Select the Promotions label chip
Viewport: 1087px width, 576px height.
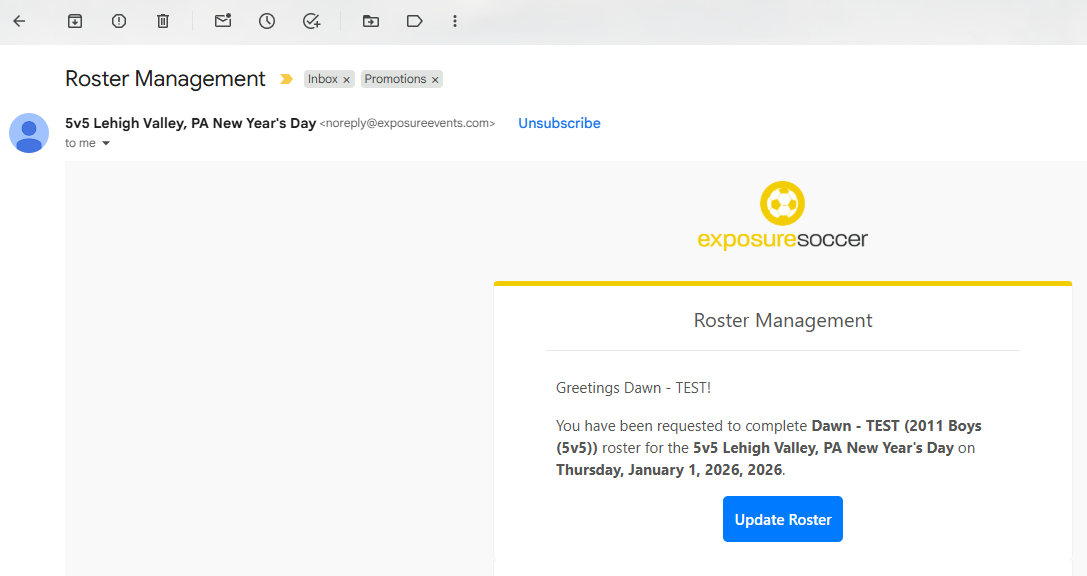395,79
